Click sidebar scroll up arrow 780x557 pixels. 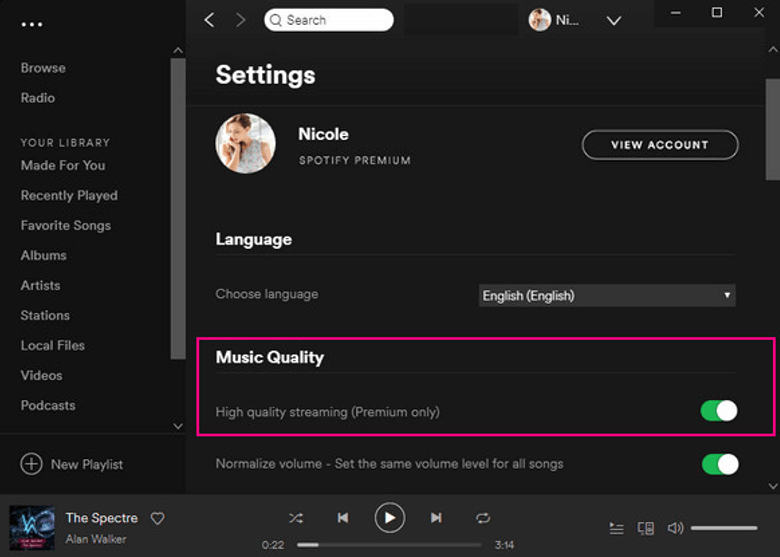click(178, 50)
